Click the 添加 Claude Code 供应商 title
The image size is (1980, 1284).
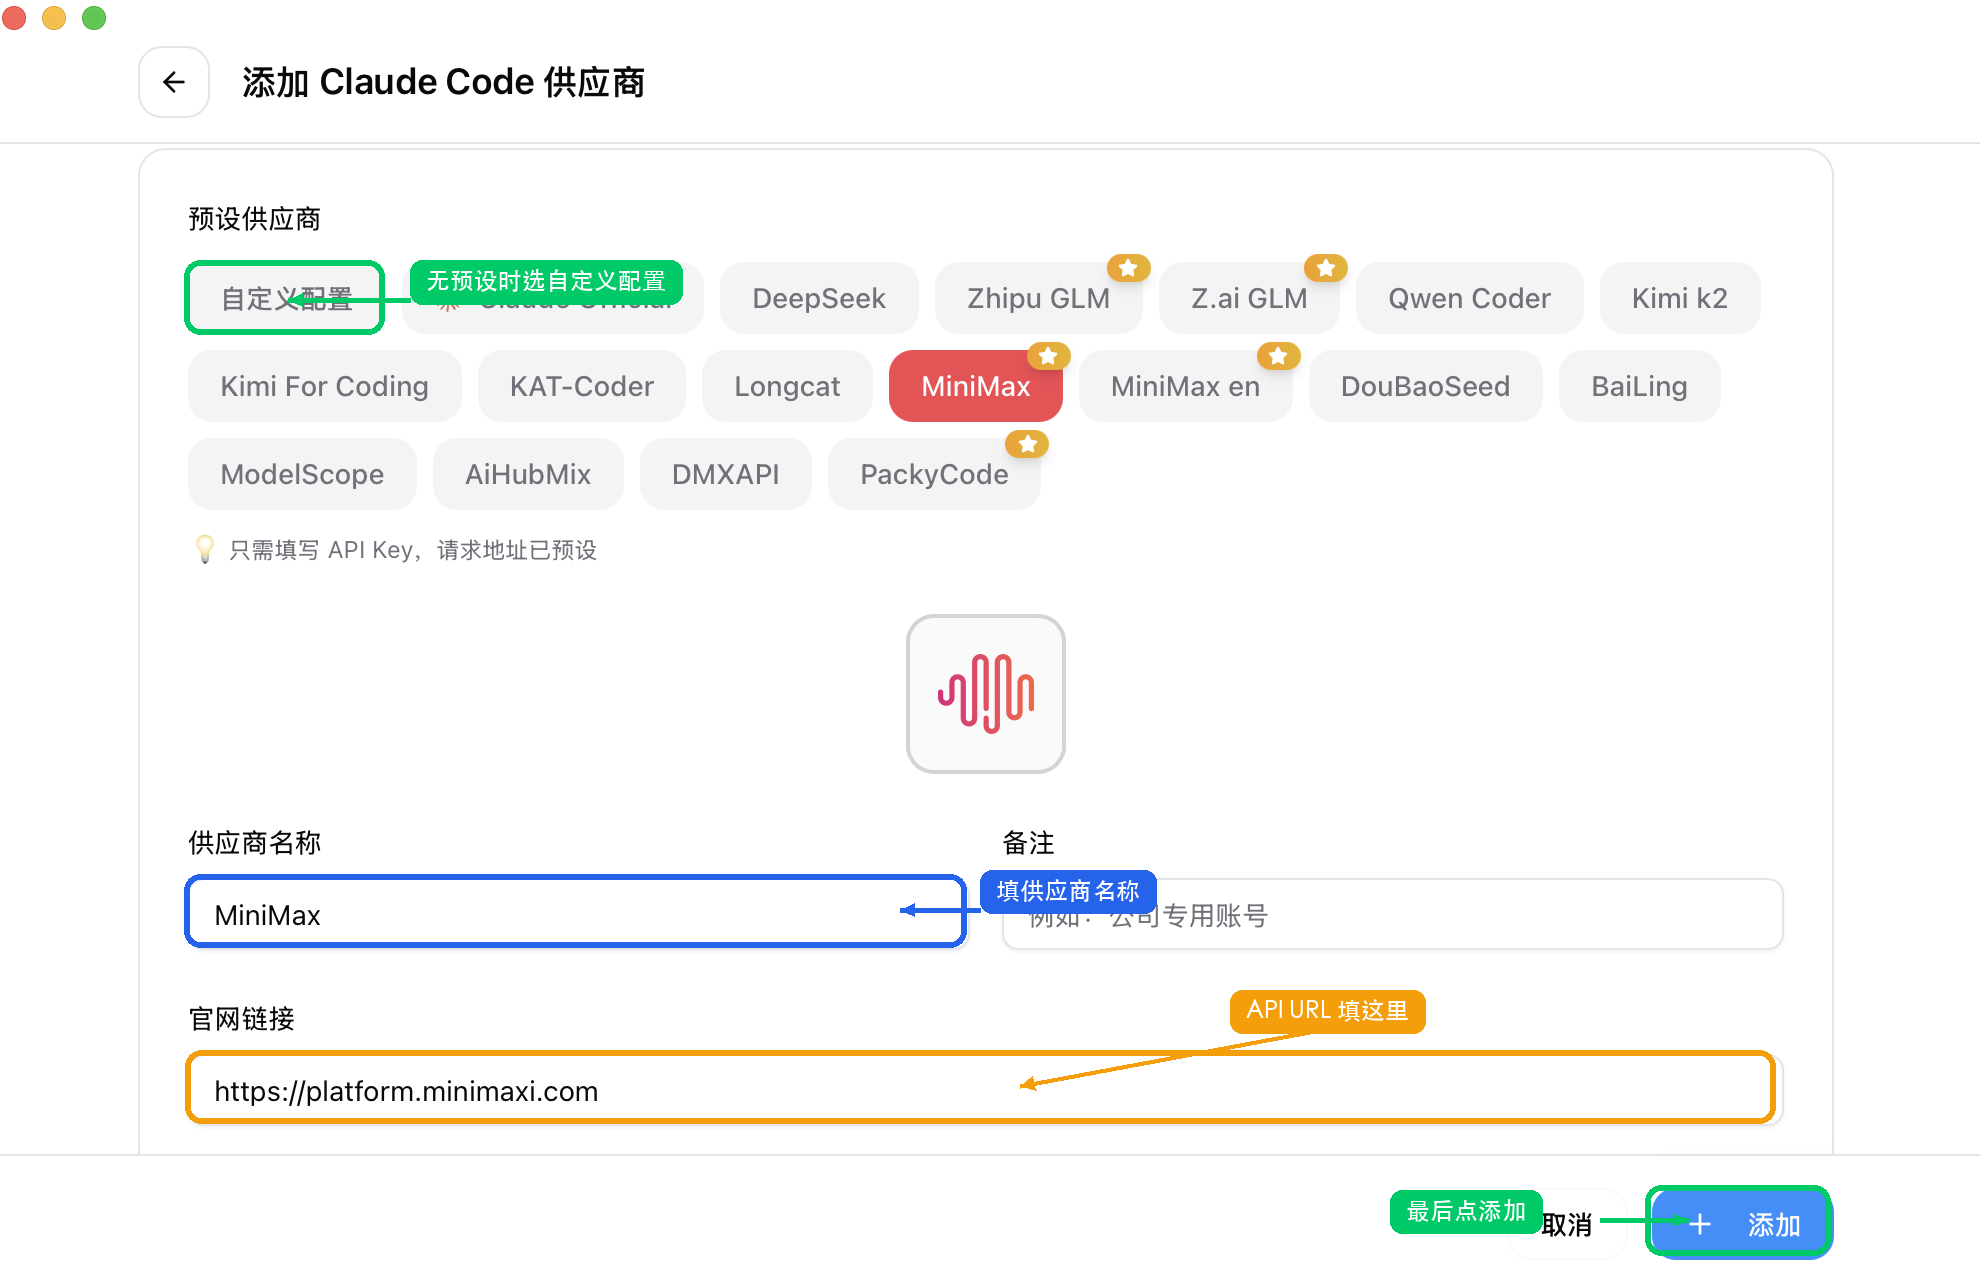click(443, 82)
